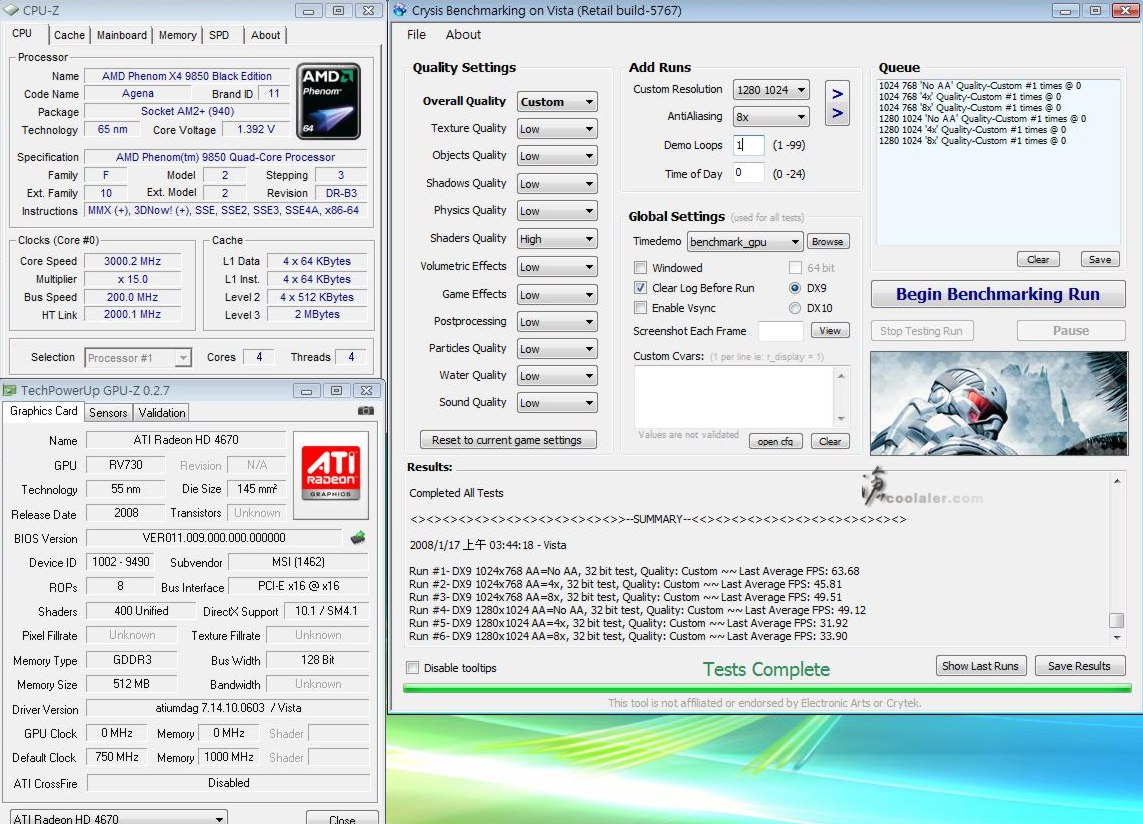Open the Timedemo dropdown
1143x824 pixels.
pos(745,241)
